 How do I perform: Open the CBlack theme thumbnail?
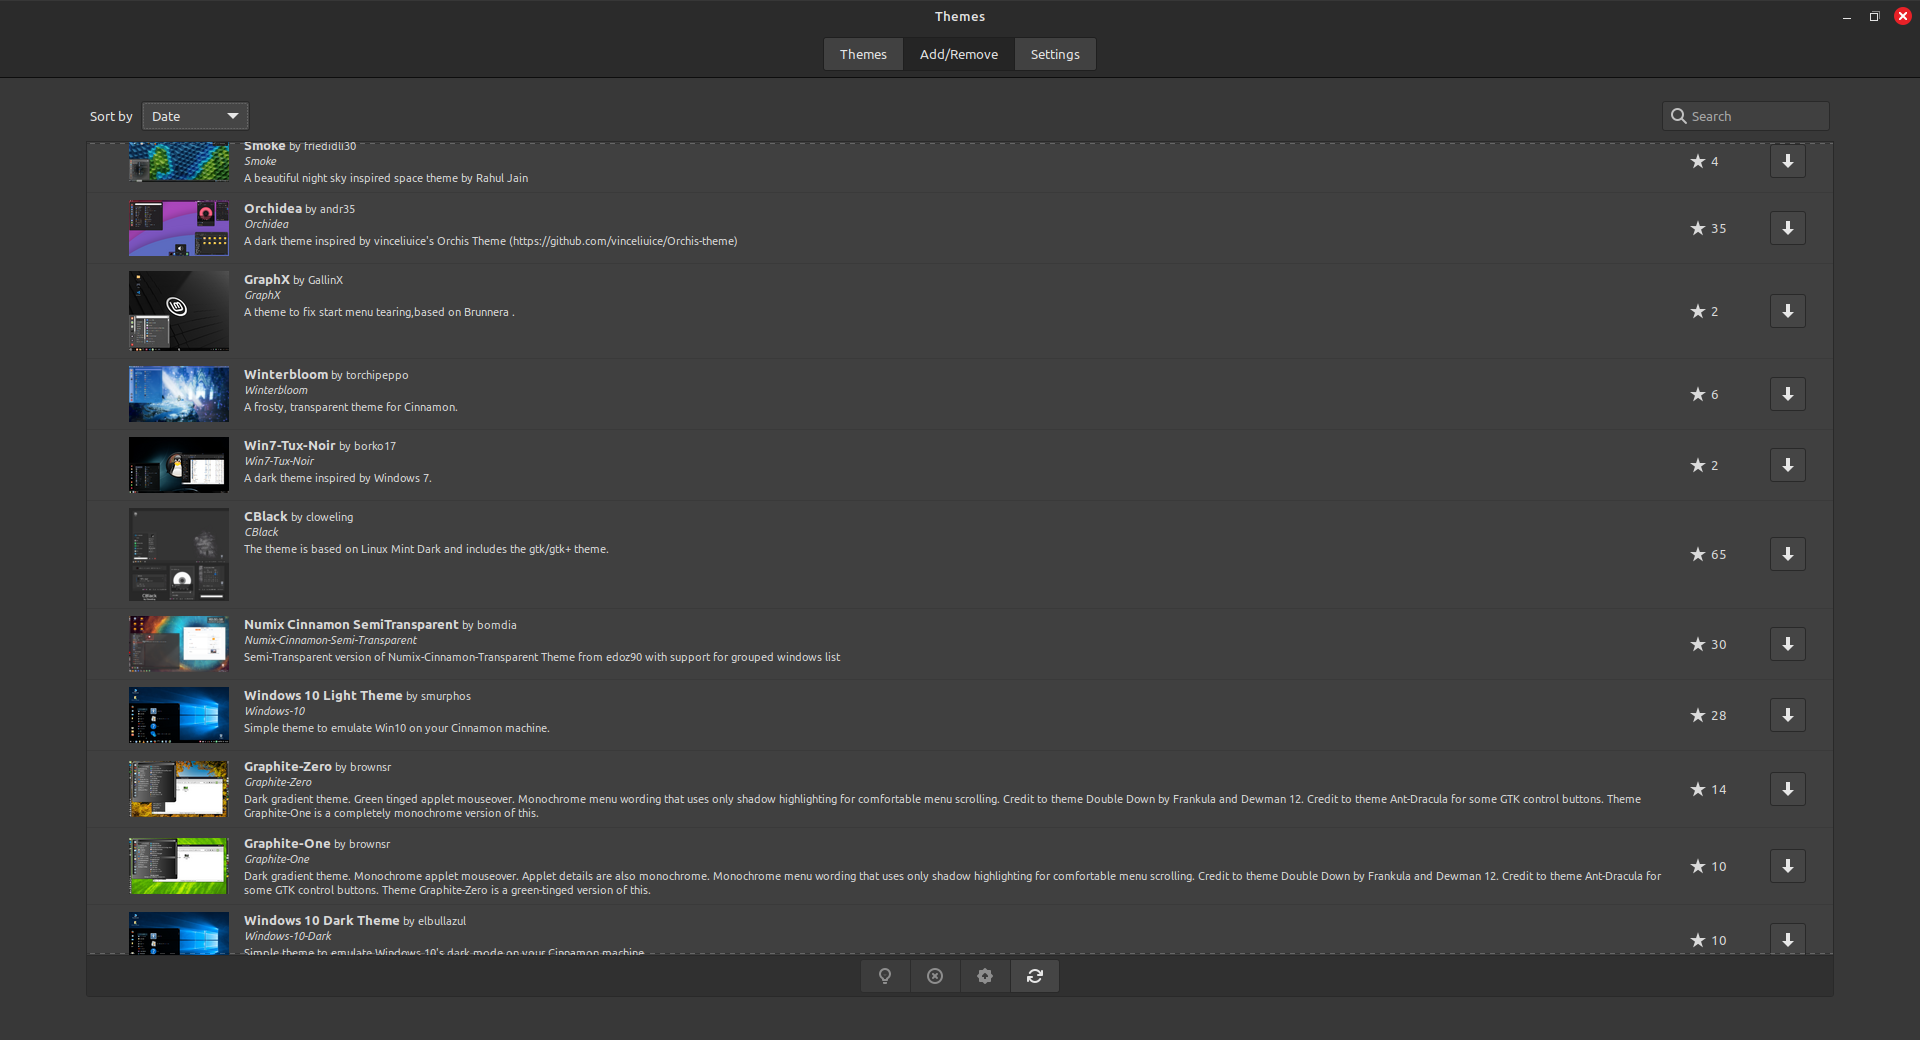point(179,554)
